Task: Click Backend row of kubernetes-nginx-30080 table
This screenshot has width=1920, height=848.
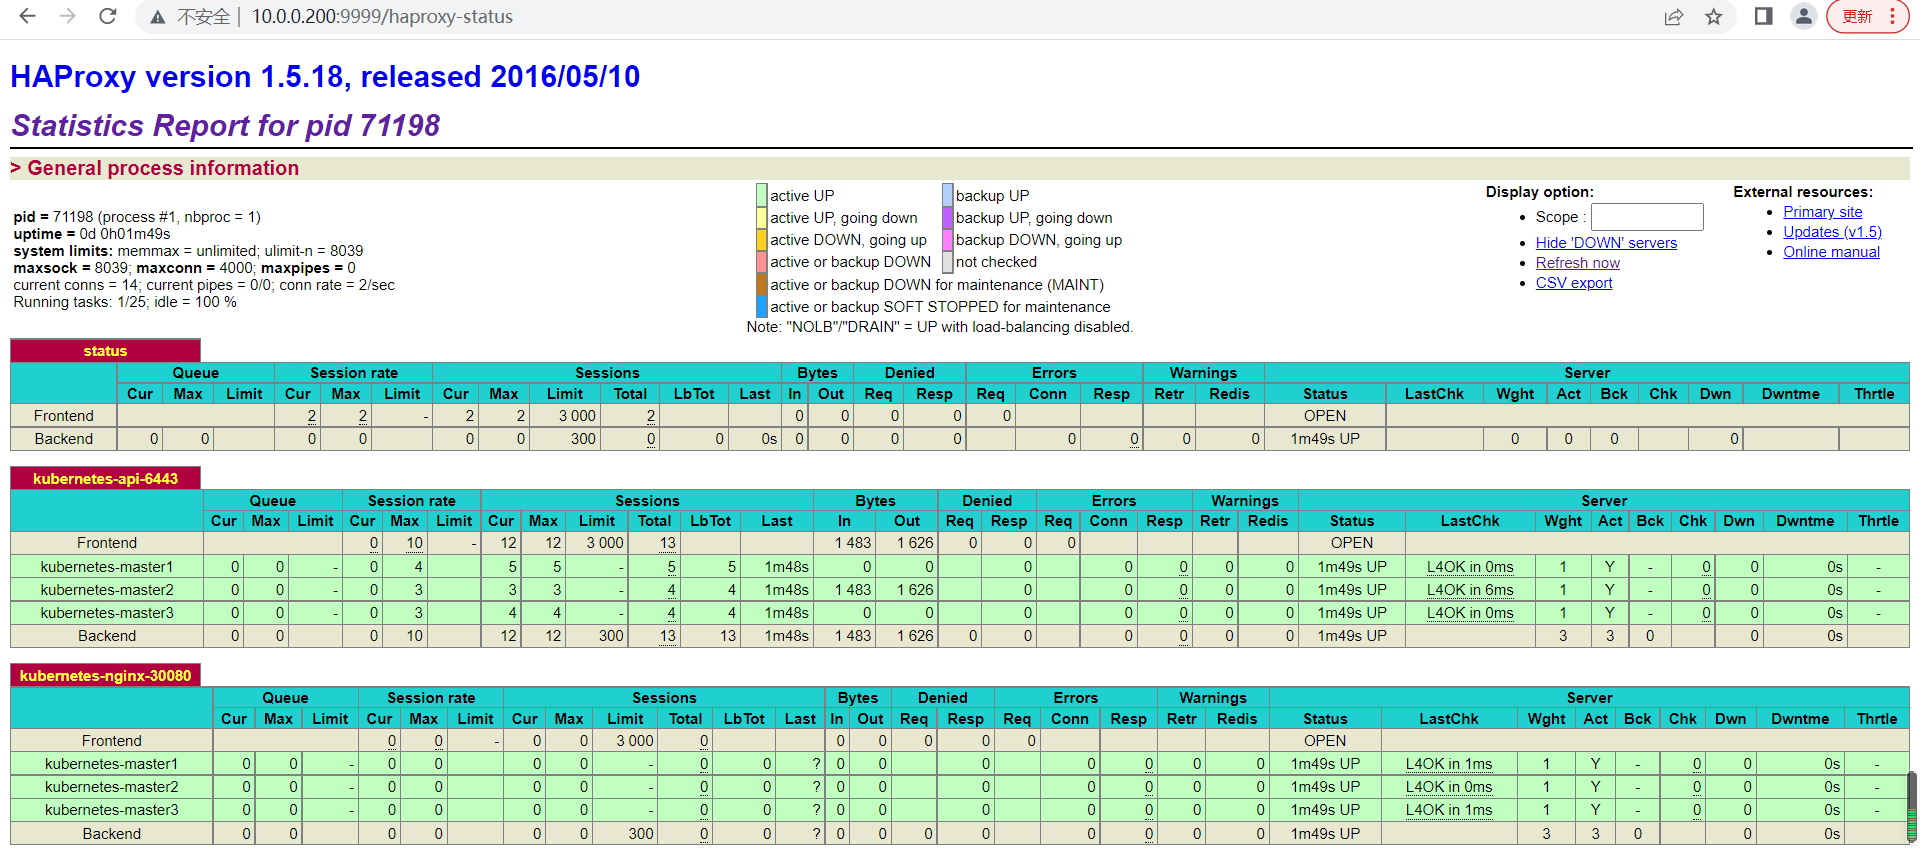Action: click(x=960, y=834)
